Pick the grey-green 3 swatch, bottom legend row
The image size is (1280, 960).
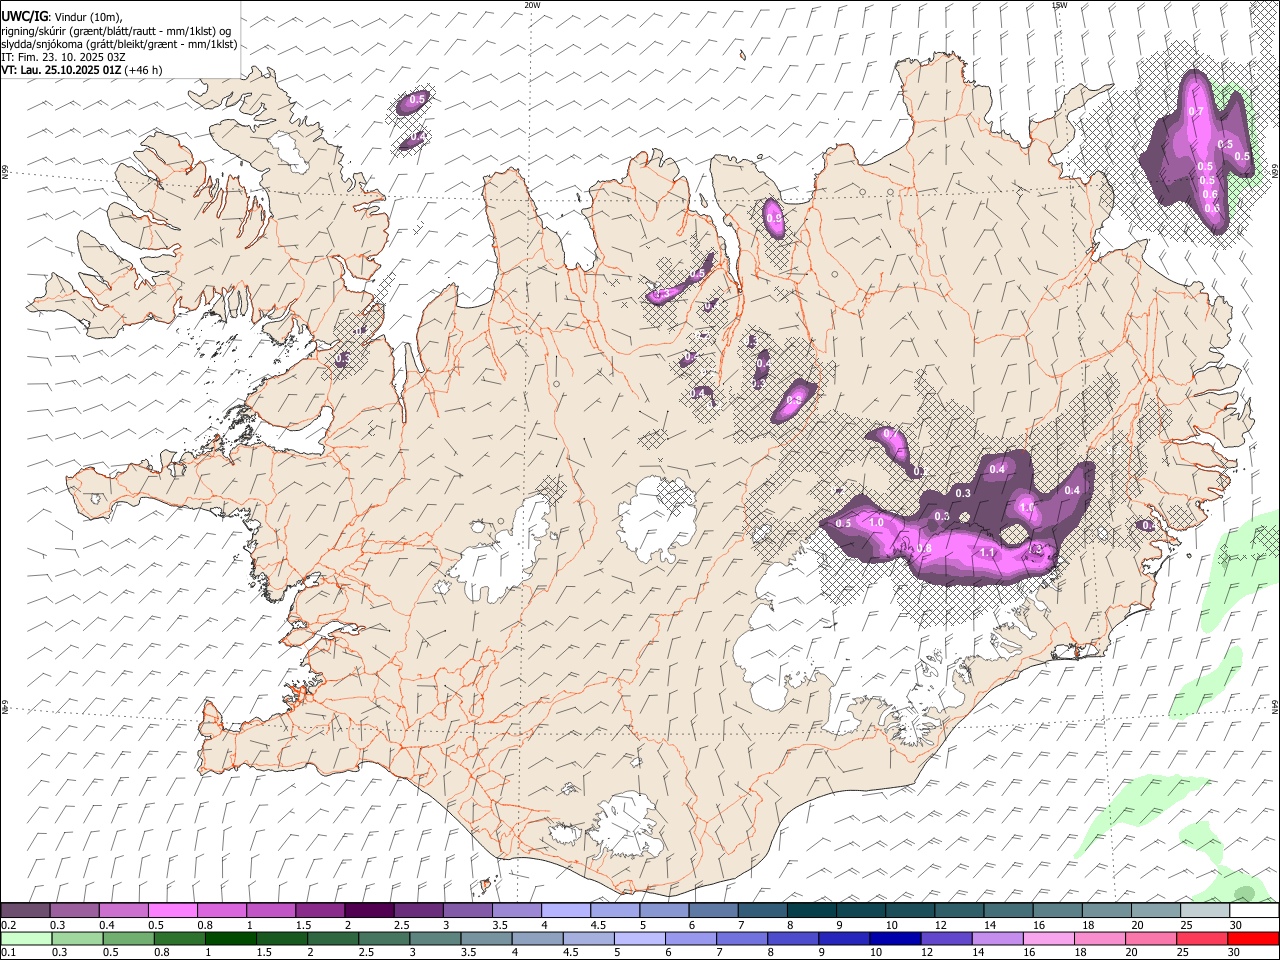click(x=435, y=939)
